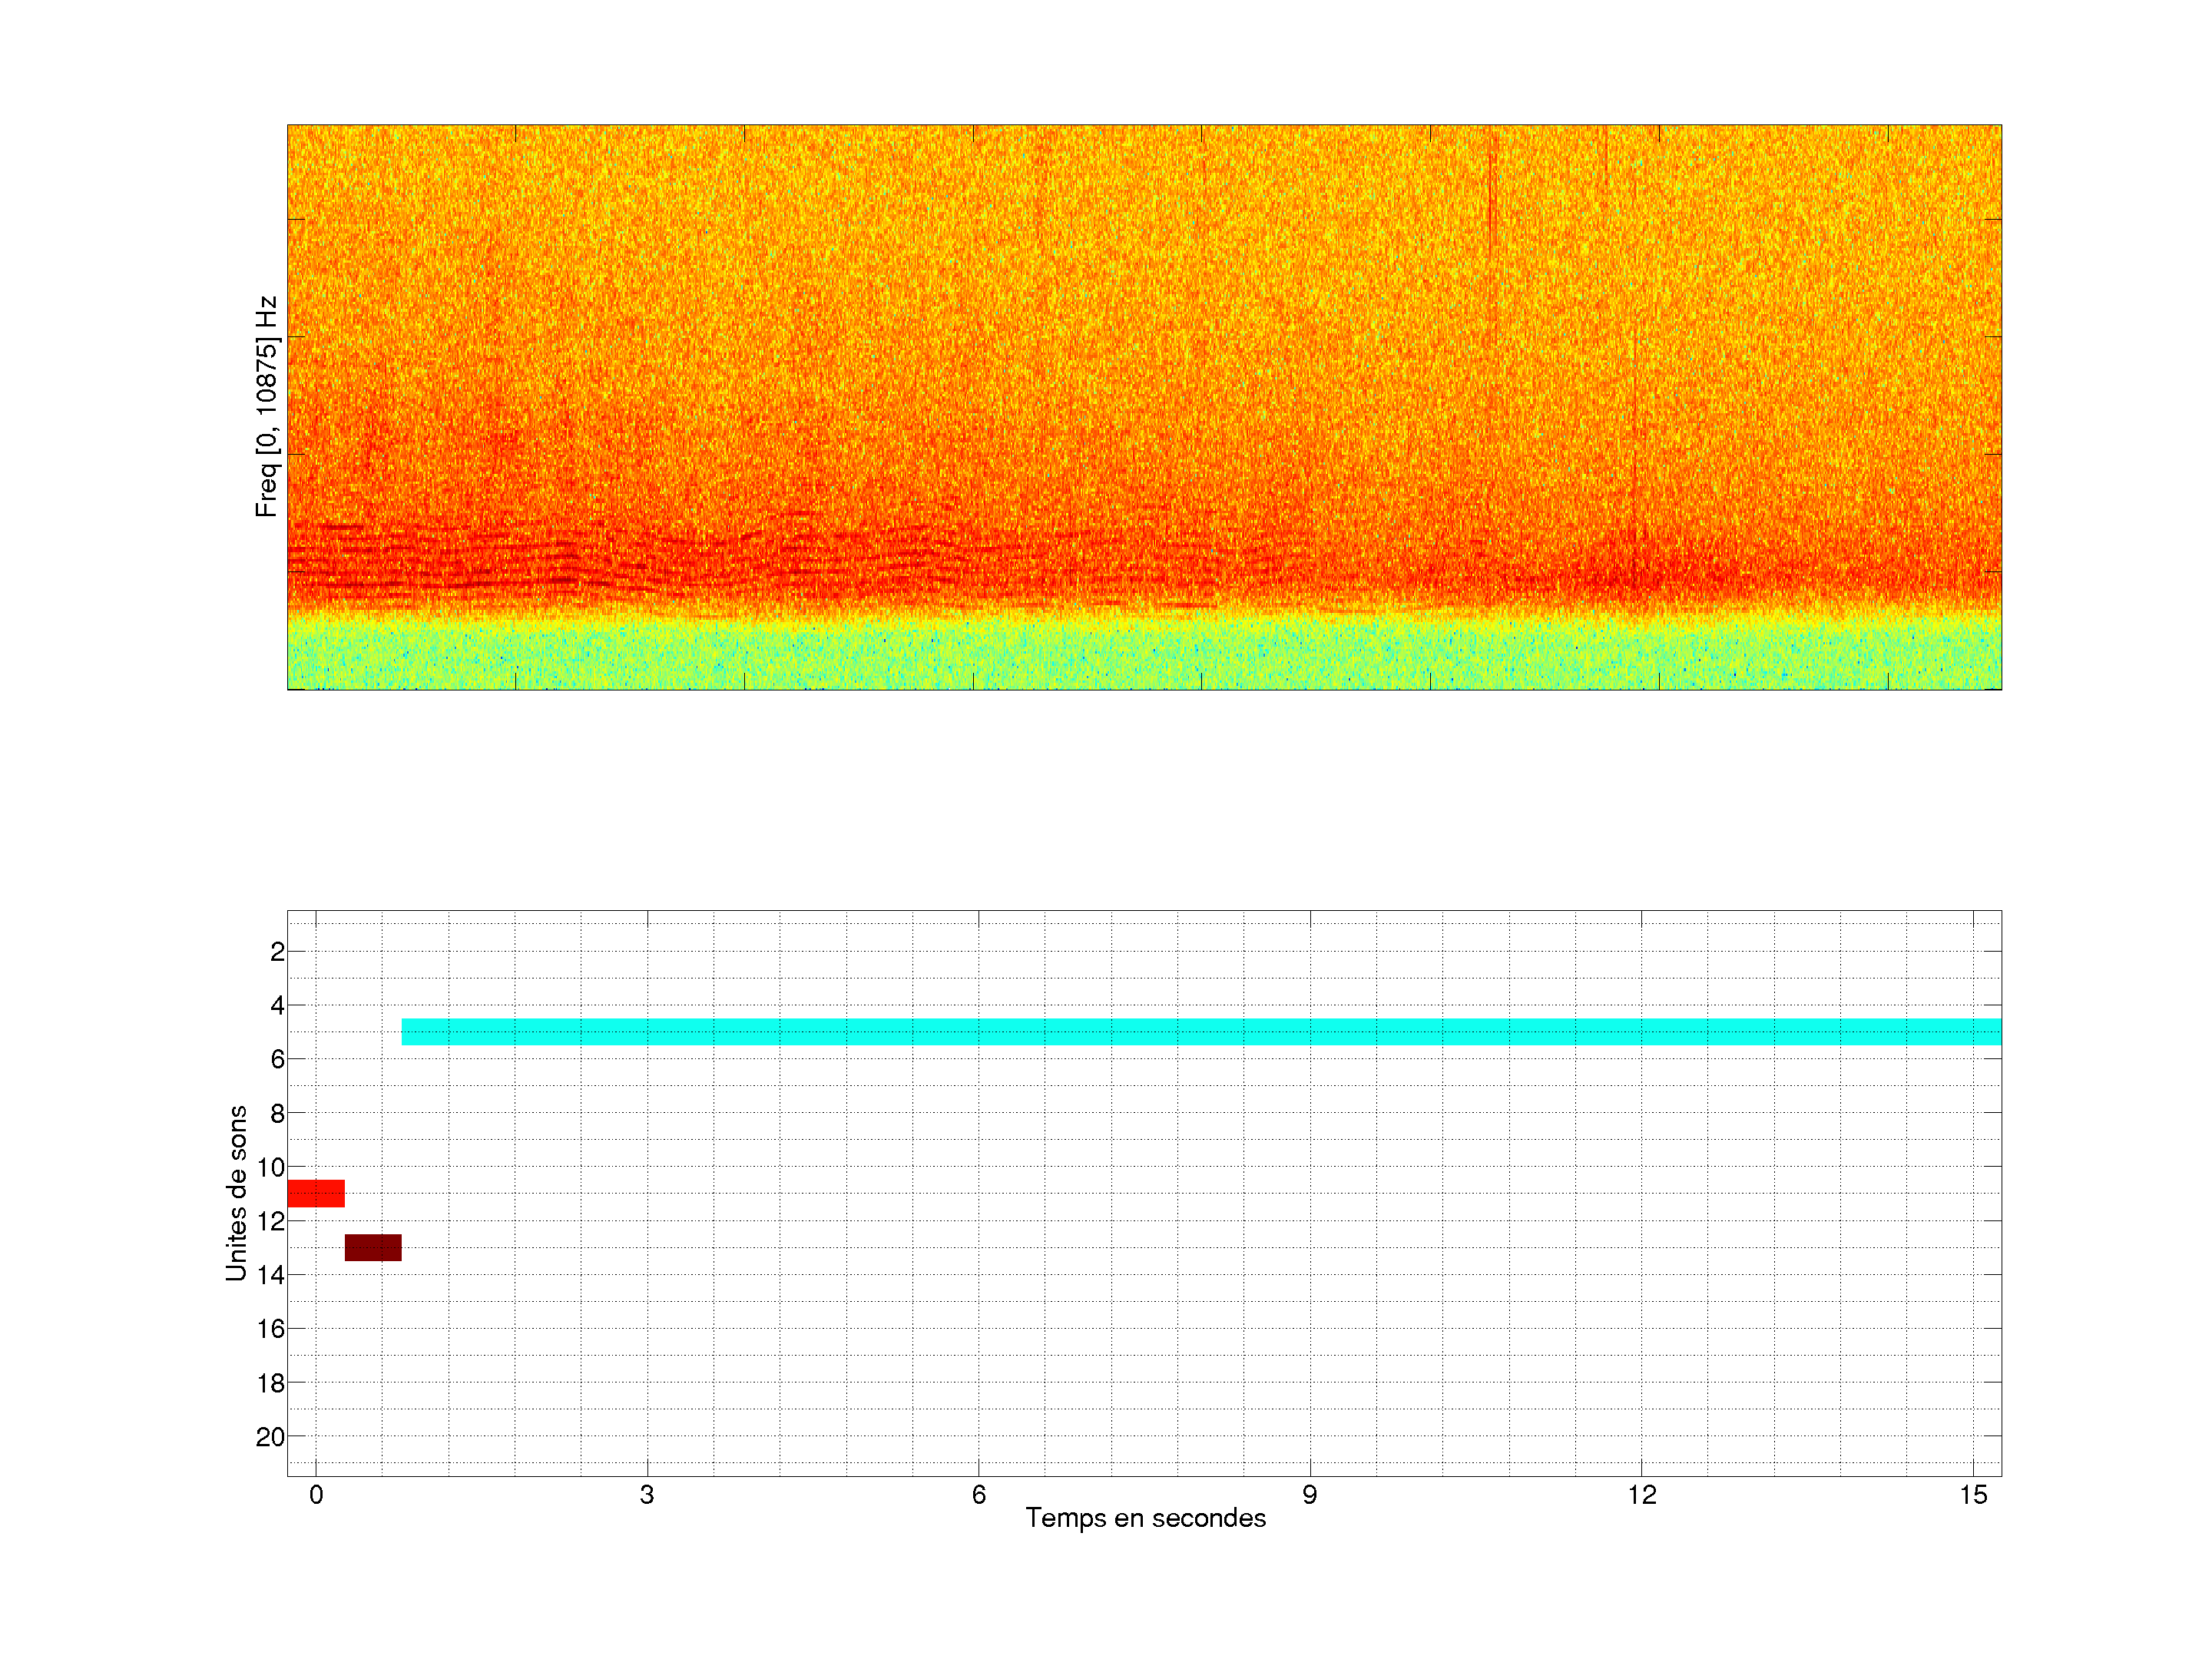The image size is (2212, 1659).
Task: Click the y-axis tick label 18
Action: pyautogui.click(x=270, y=1383)
